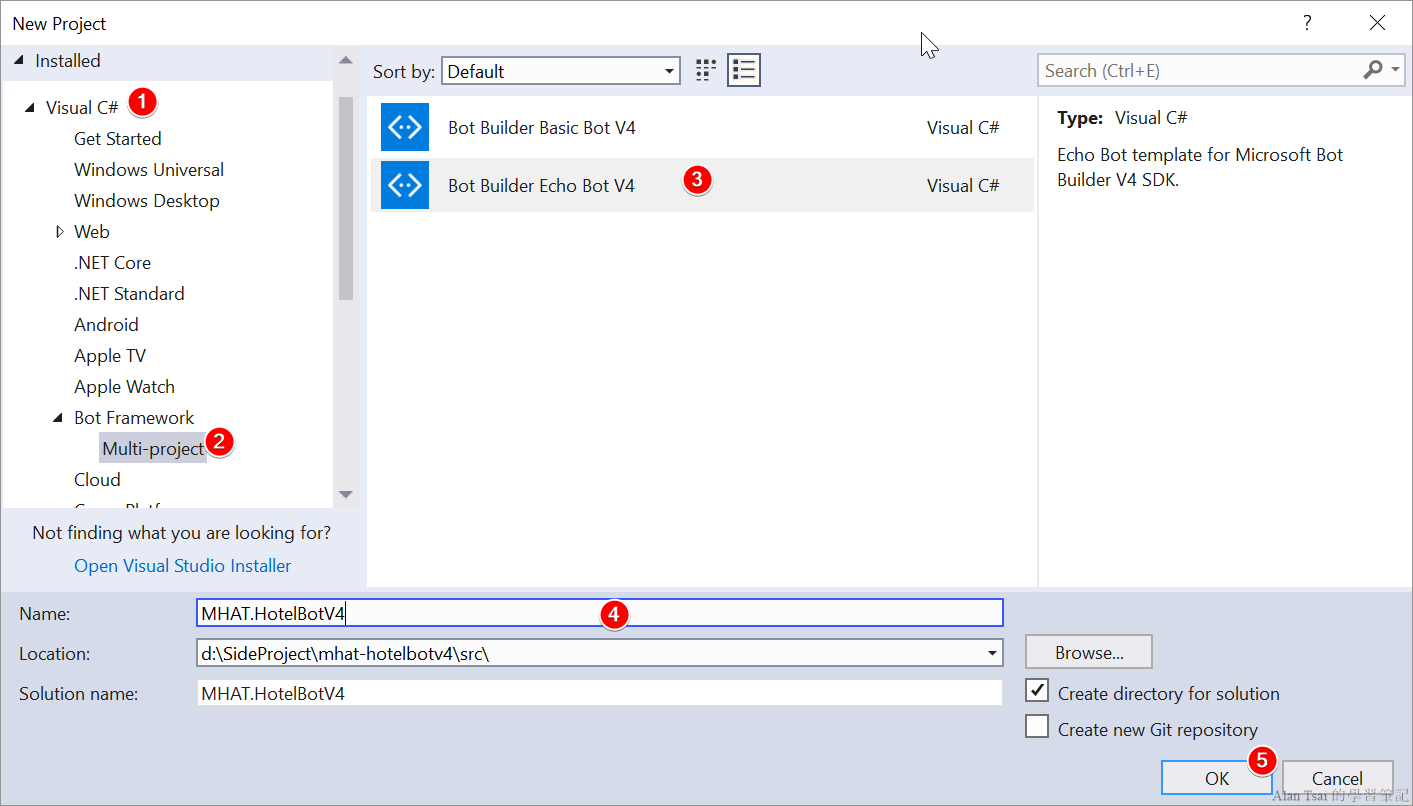Switch to medium icons list view
The height and width of the screenshot is (806, 1413).
(x=744, y=70)
